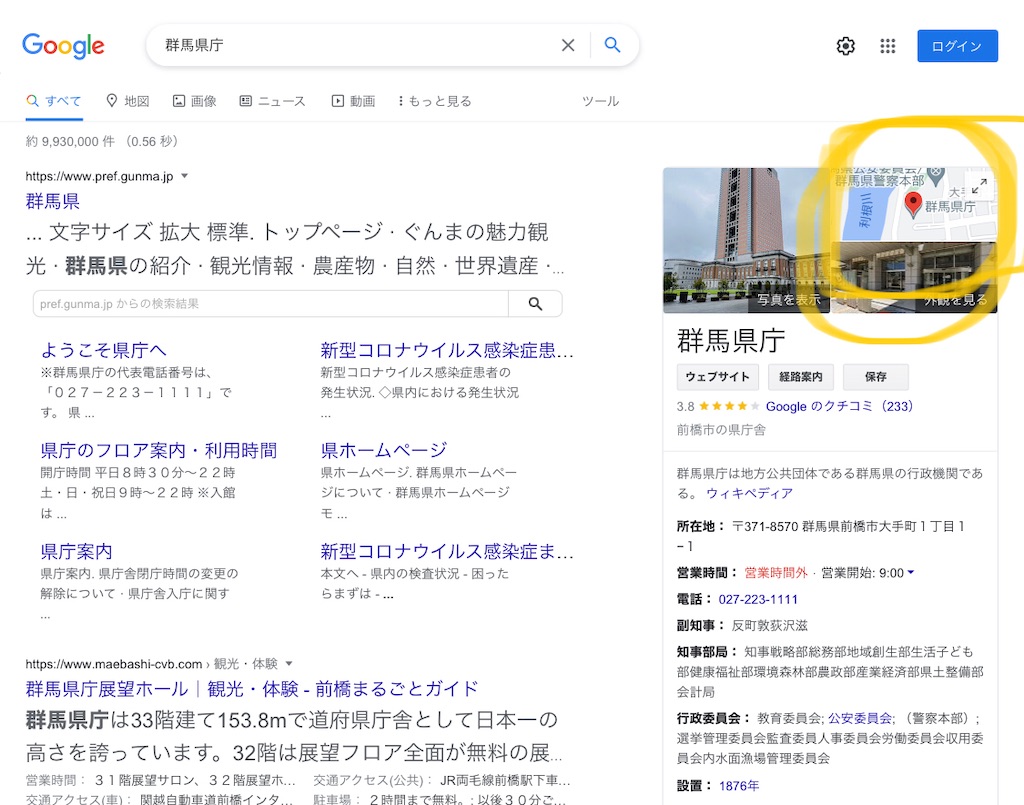Image resolution: width=1024 pixels, height=805 pixels.
Task: Click the pref.gunma.jp site search field
Action: click(x=270, y=304)
